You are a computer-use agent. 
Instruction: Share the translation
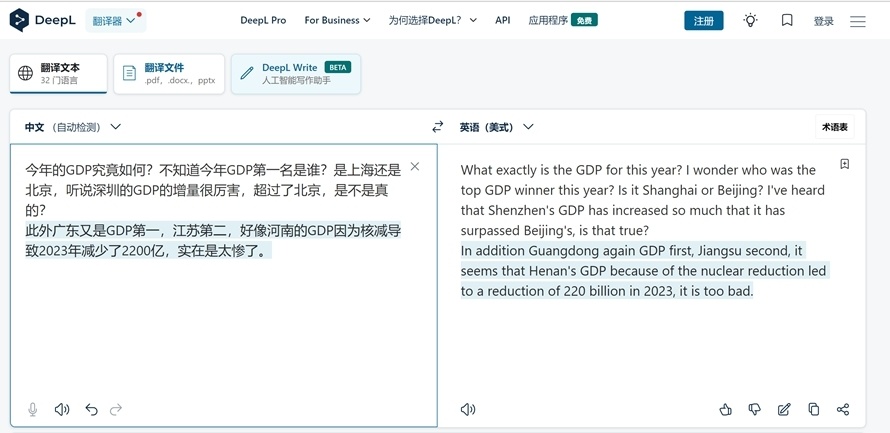point(843,409)
